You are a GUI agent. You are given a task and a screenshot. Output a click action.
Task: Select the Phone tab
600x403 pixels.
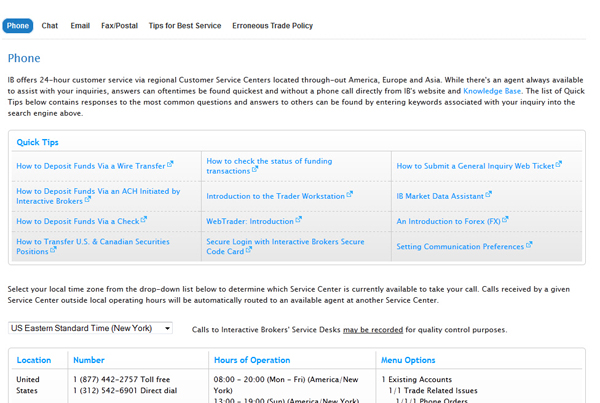tap(18, 26)
